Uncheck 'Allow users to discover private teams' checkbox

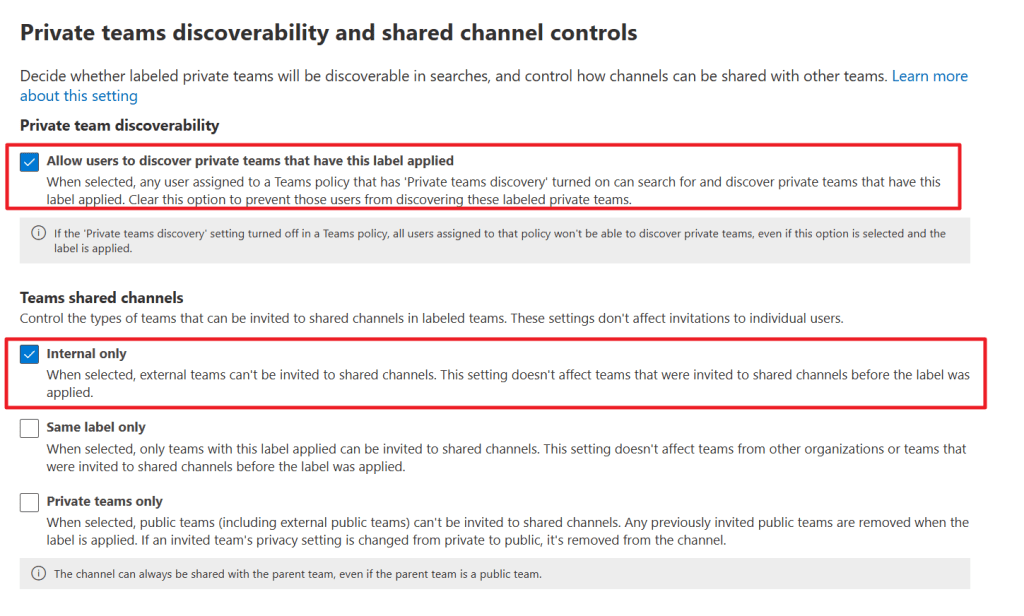pyautogui.click(x=29, y=161)
